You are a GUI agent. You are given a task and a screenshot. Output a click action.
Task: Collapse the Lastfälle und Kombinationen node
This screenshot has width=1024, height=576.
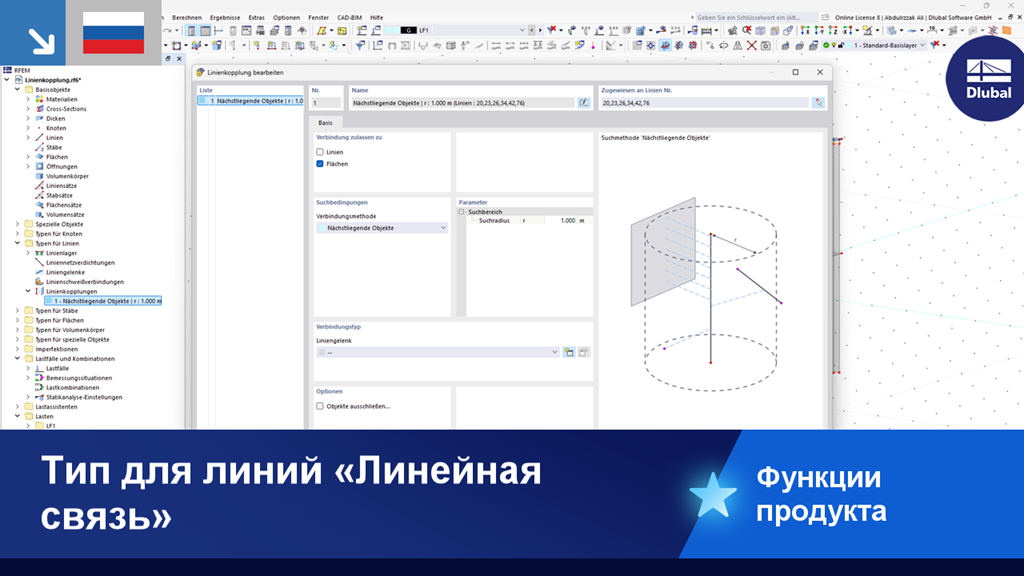18,359
